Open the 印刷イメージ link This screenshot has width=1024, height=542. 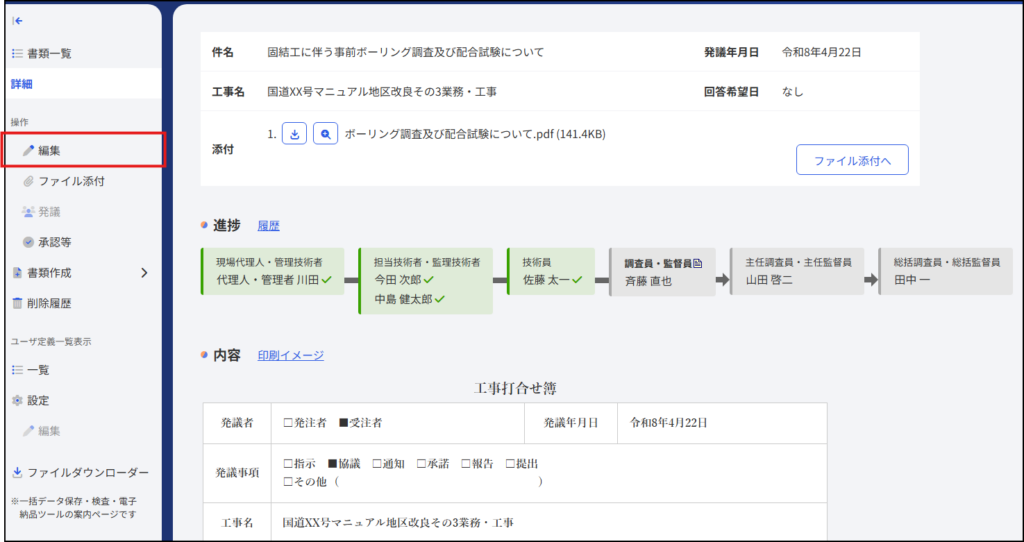291,356
